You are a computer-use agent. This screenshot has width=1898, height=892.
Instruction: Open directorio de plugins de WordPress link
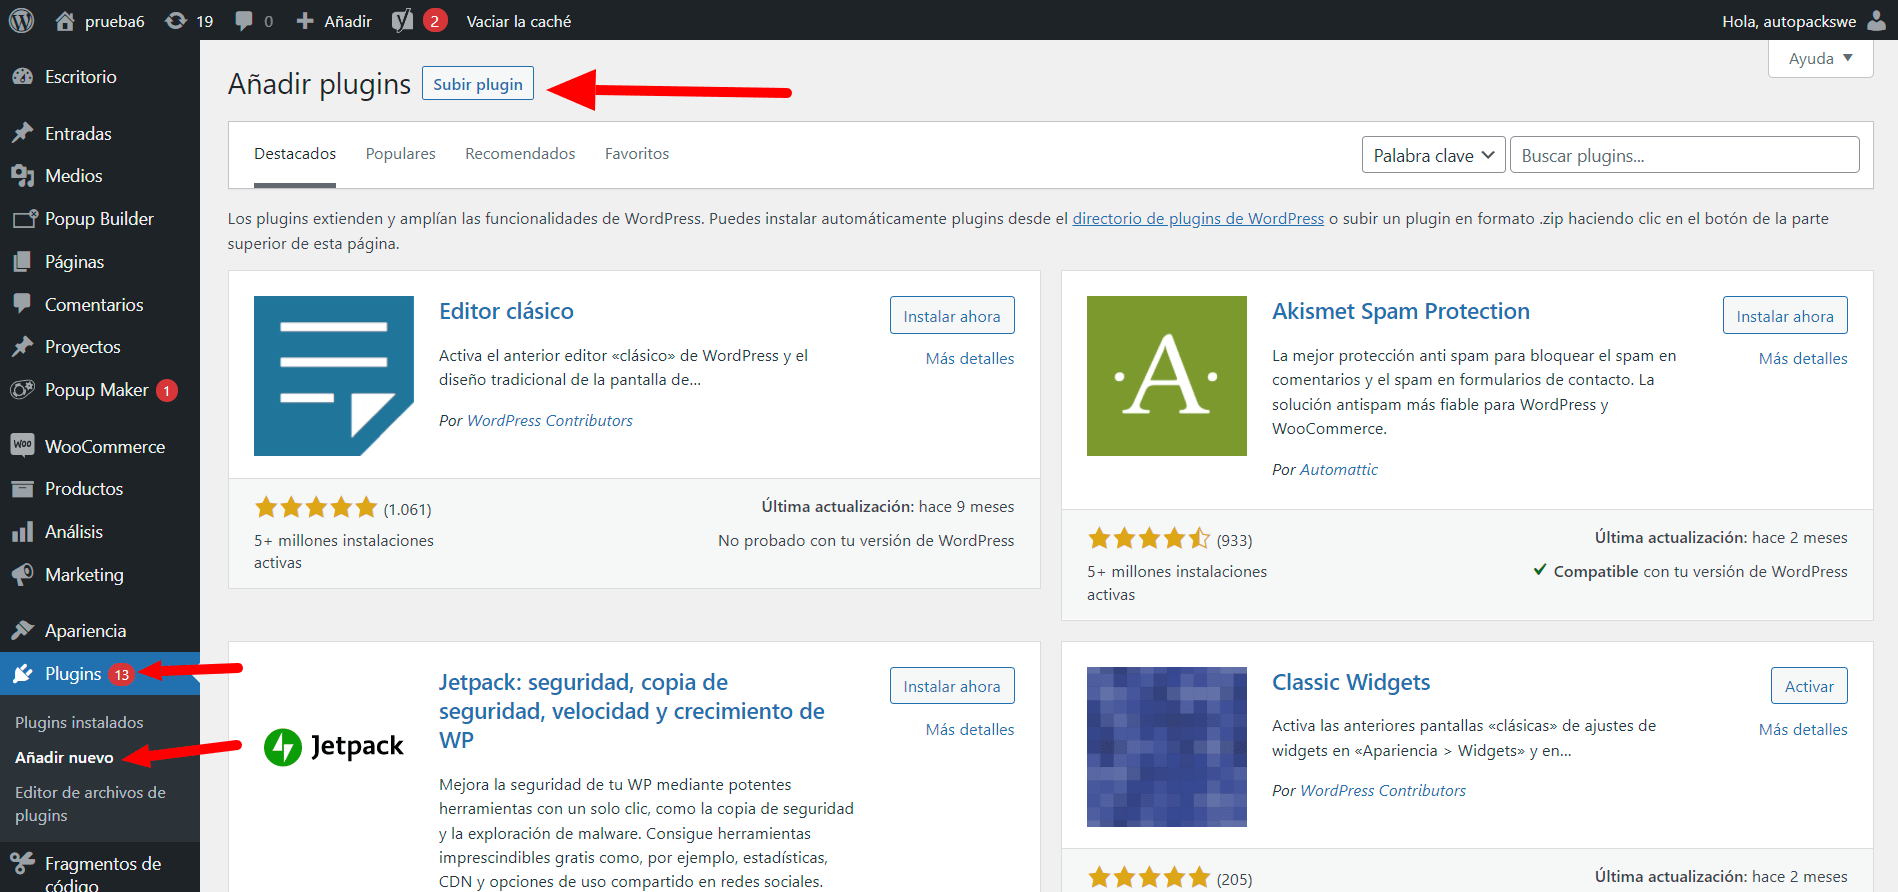pyautogui.click(x=1198, y=218)
